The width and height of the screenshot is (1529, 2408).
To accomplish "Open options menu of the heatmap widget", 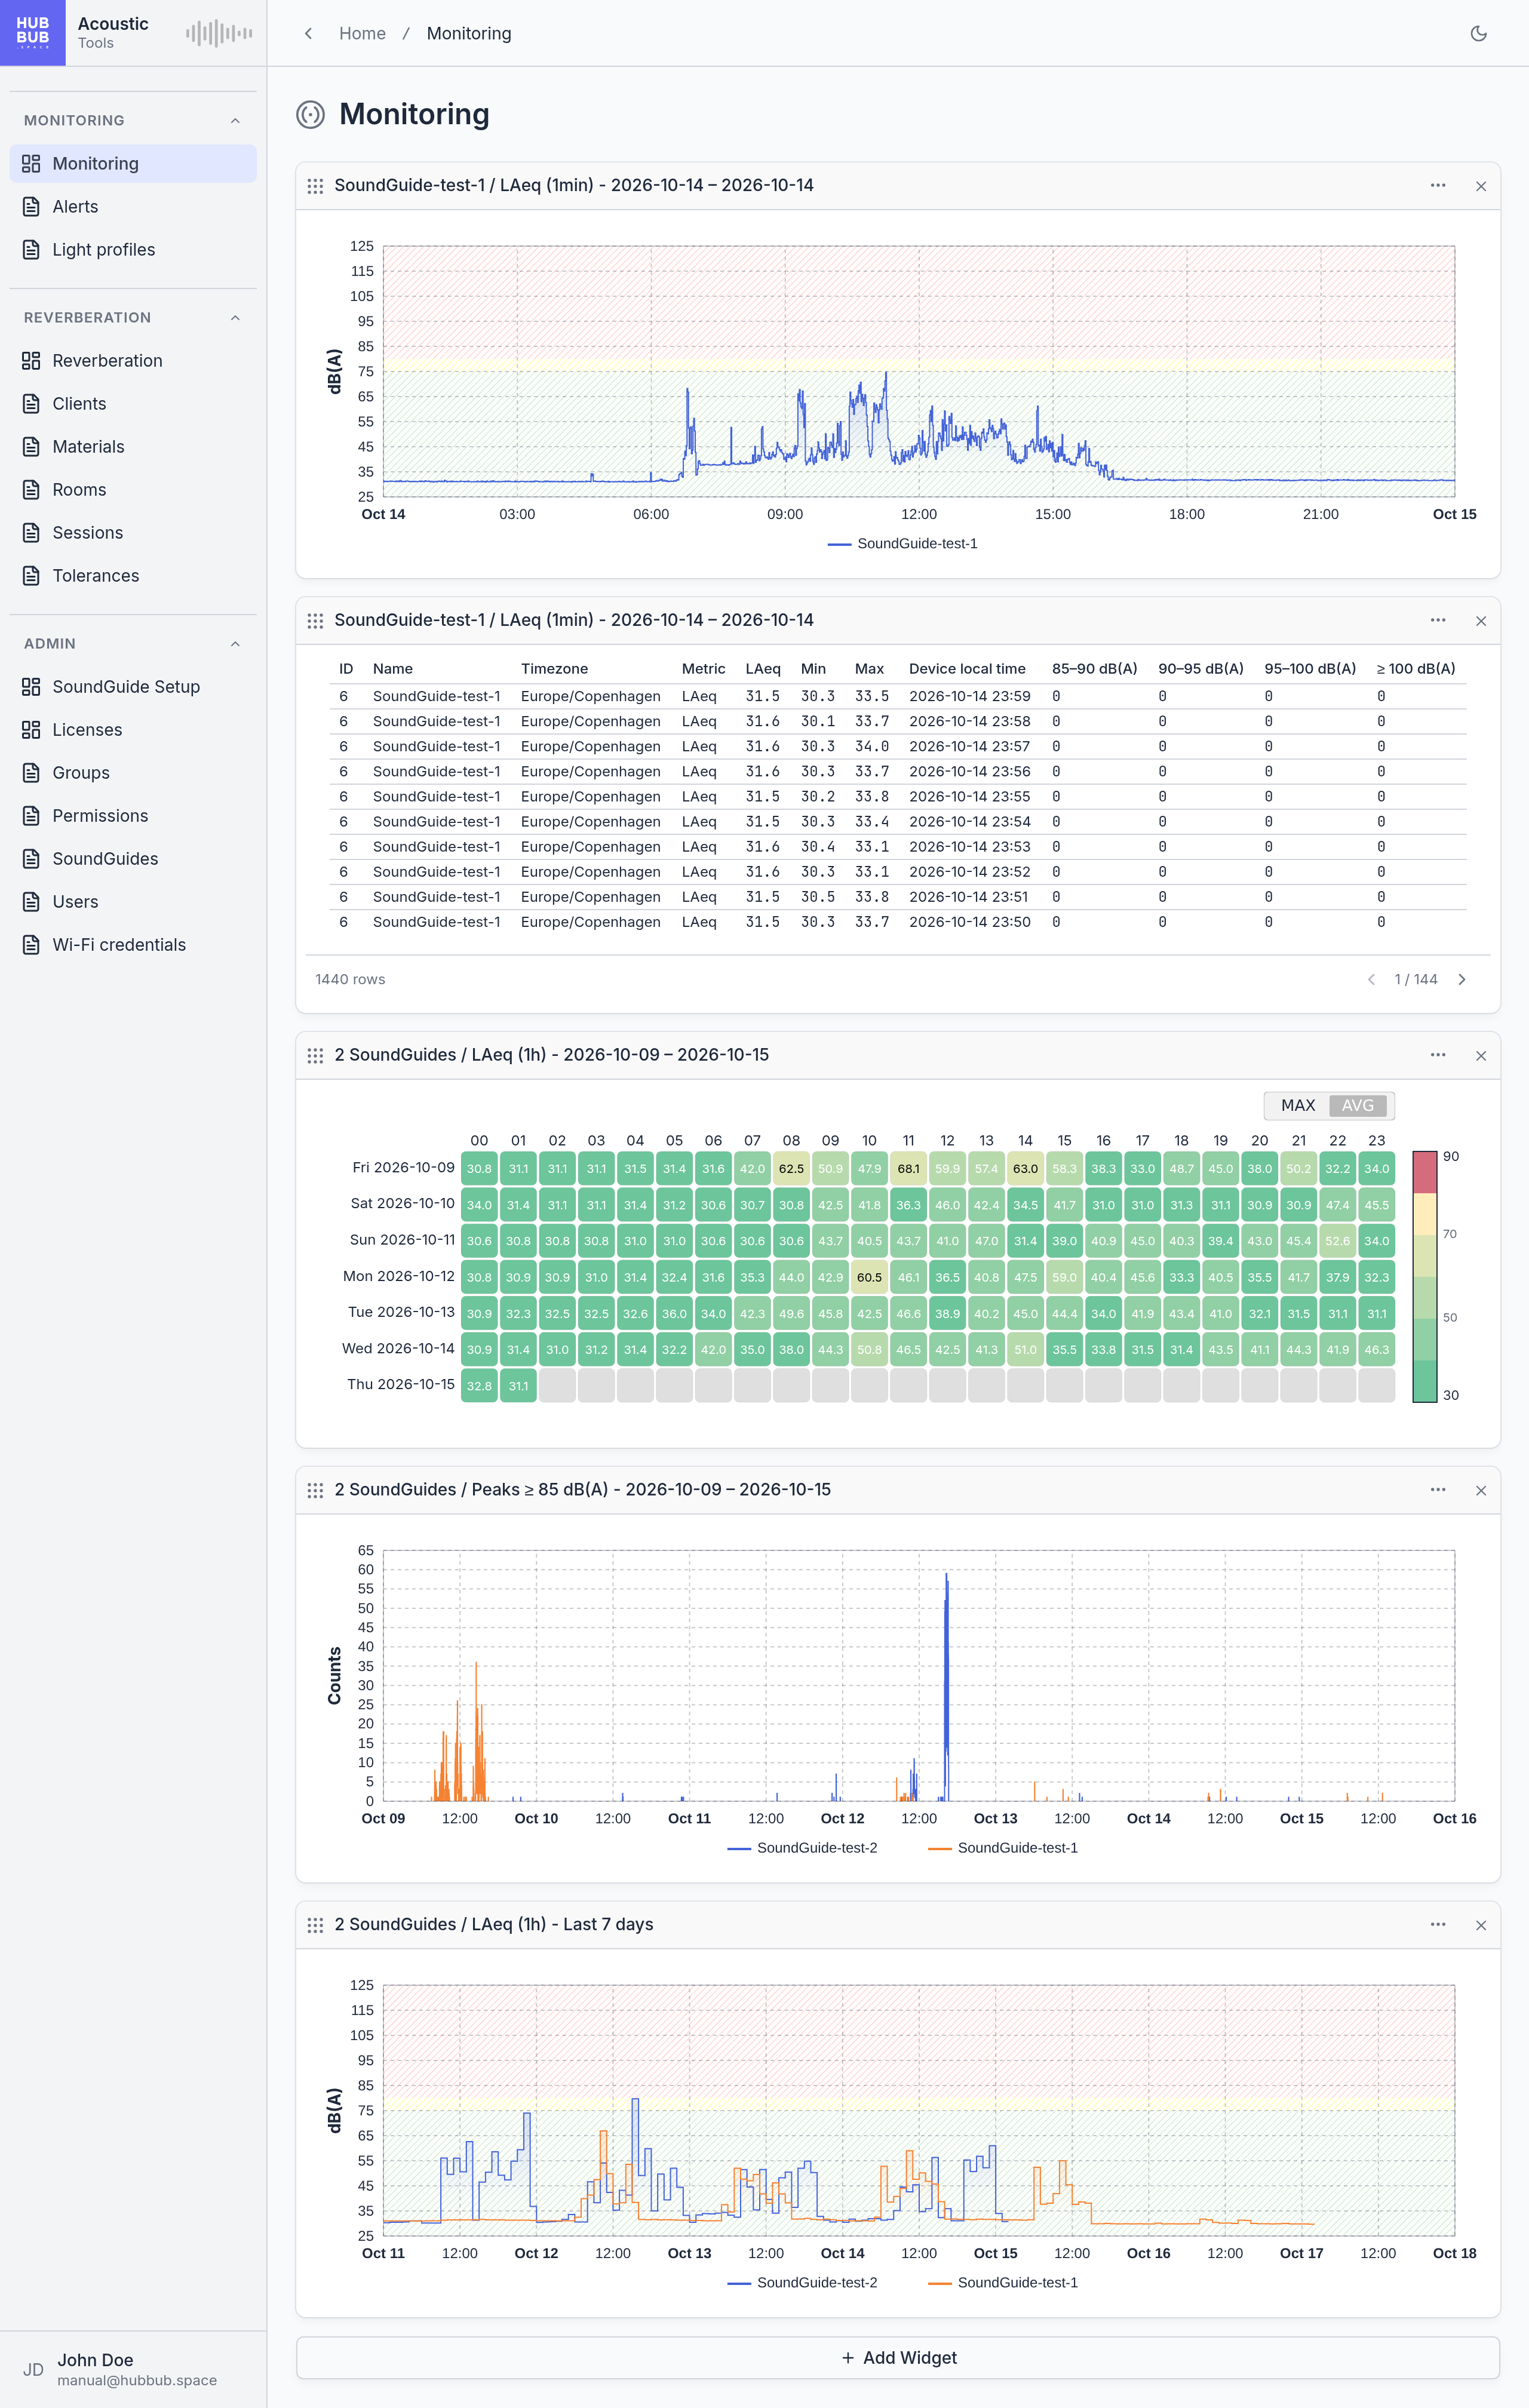I will tap(1437, 1054).
